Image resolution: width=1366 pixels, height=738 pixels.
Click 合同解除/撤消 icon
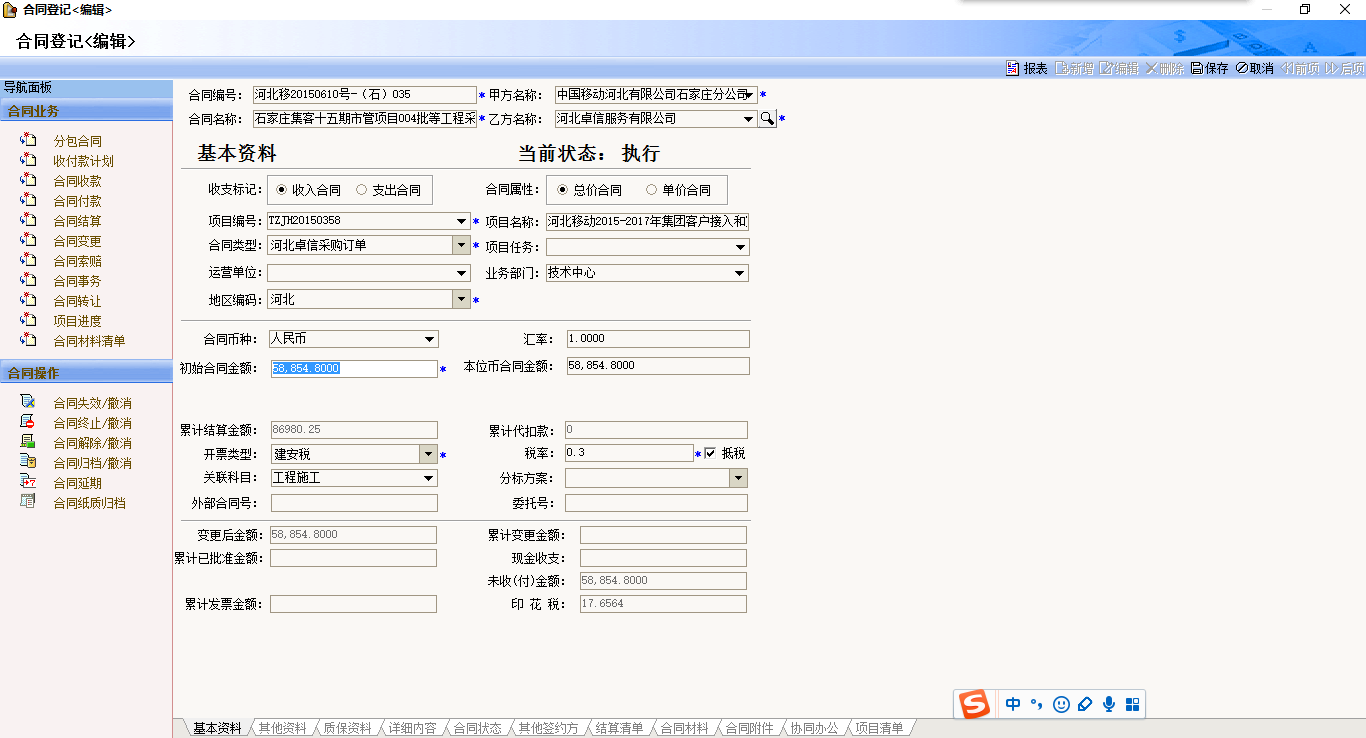pyautogui.click(x=28, y=442)
